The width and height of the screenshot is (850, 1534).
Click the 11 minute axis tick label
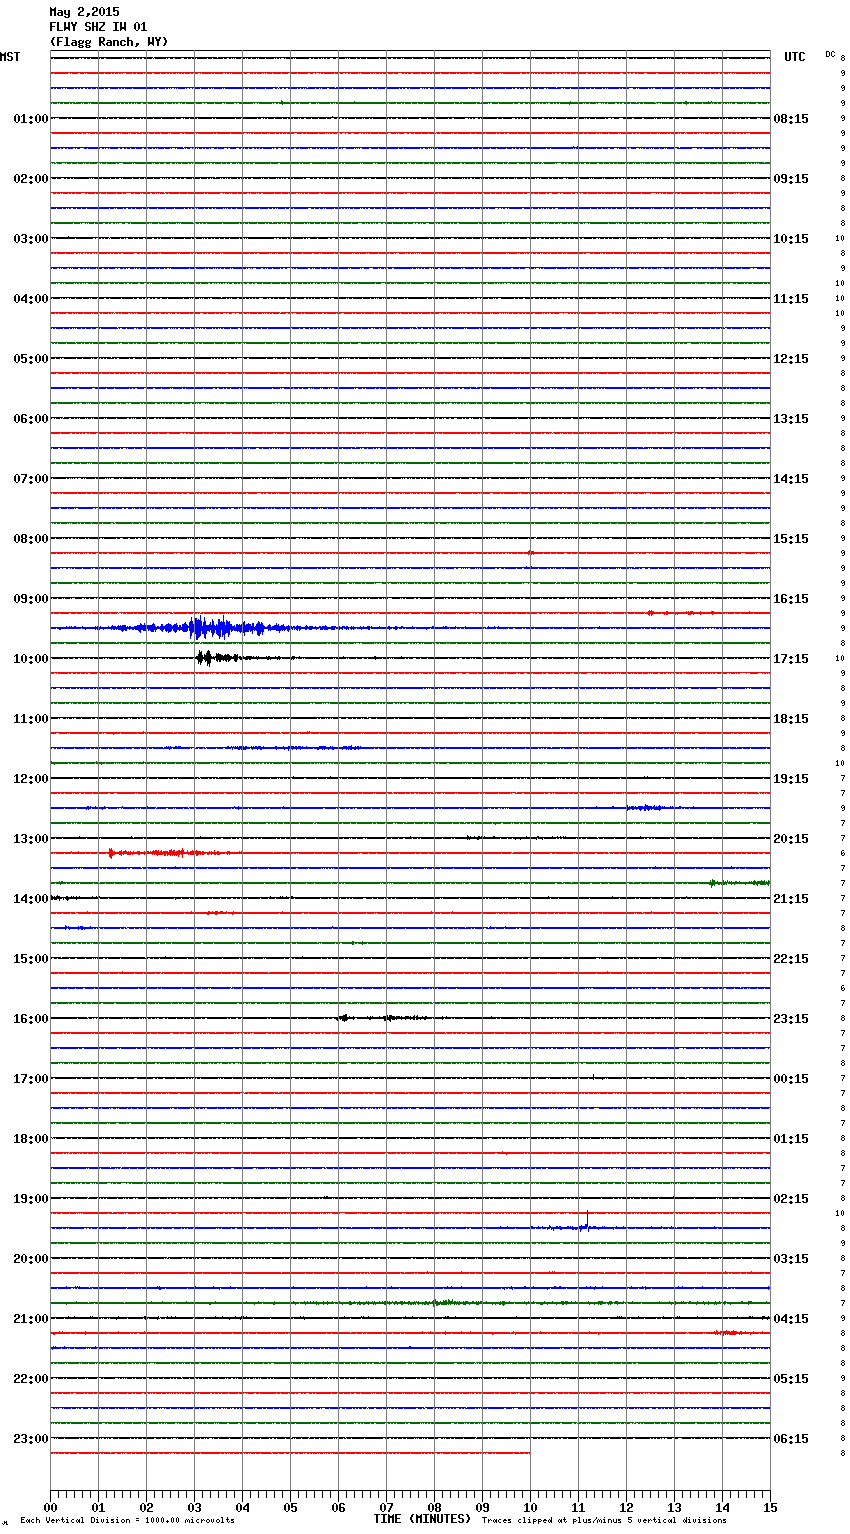(x=578, y=1507)
